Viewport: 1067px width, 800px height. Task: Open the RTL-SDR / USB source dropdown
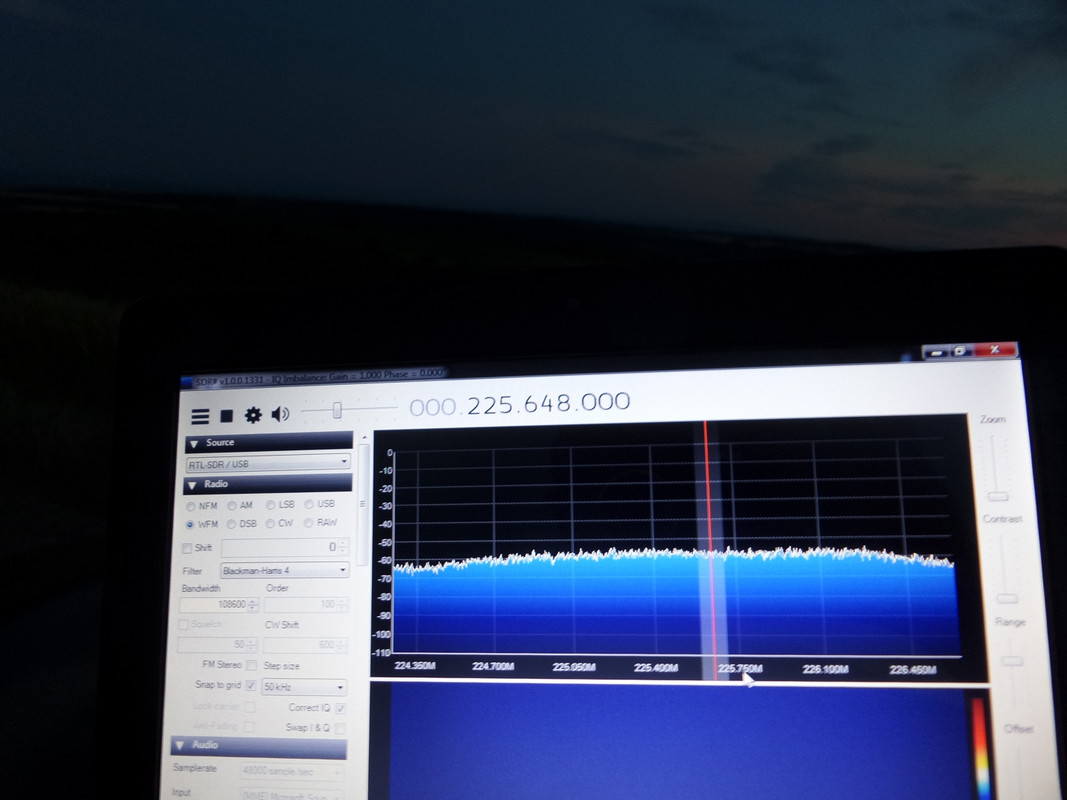[268, 463]
